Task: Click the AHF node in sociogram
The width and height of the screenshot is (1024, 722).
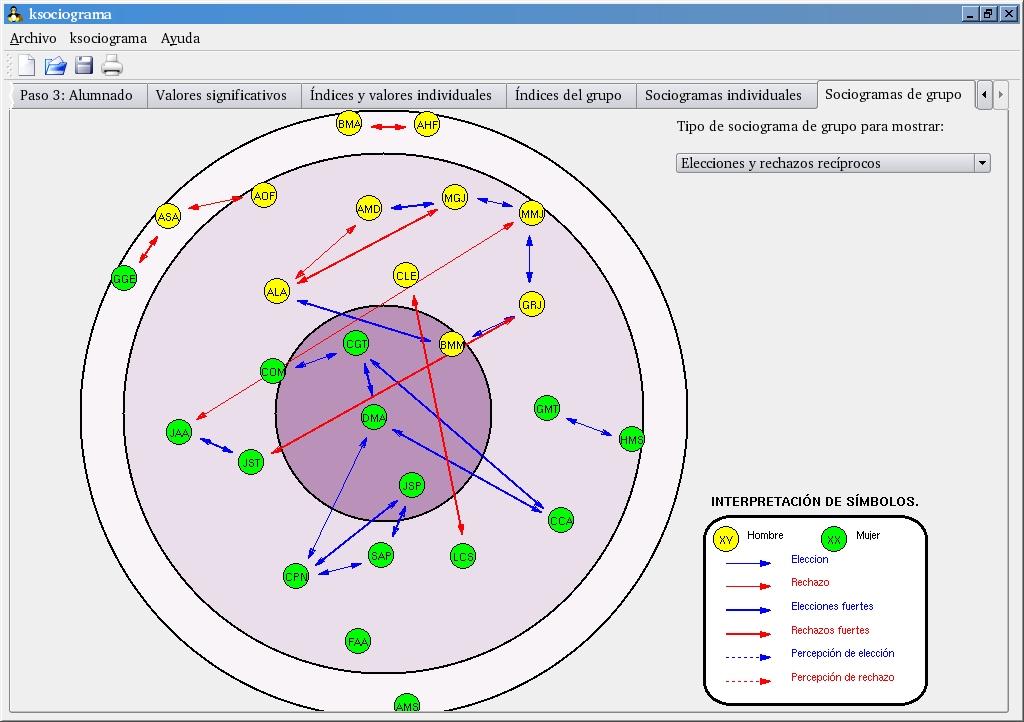Action: tap(427, 124)
